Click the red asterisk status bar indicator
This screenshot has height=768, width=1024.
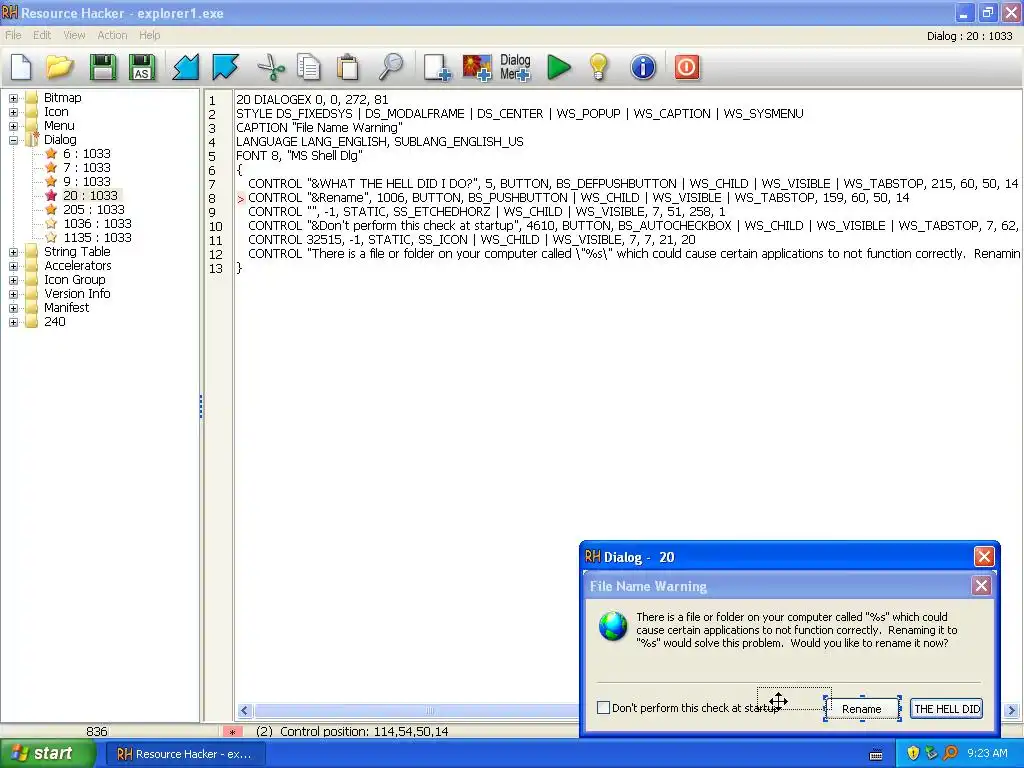pos(232,732)
